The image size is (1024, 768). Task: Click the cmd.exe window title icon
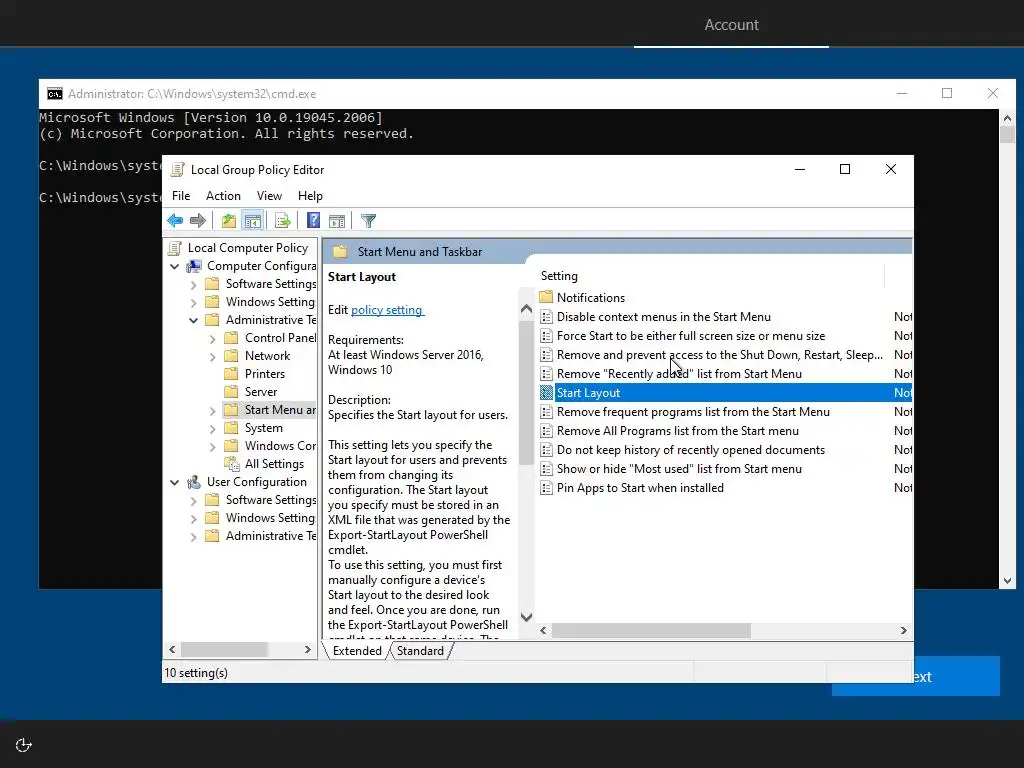coord(55,94)
